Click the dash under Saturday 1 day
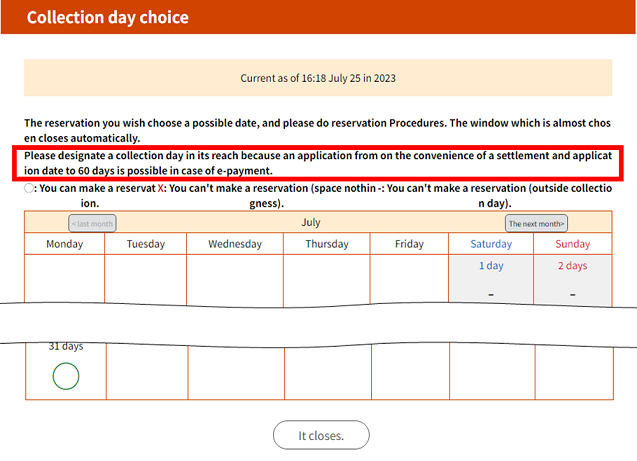This screenshot has width=637, height=461. click(x=491, y=294)
